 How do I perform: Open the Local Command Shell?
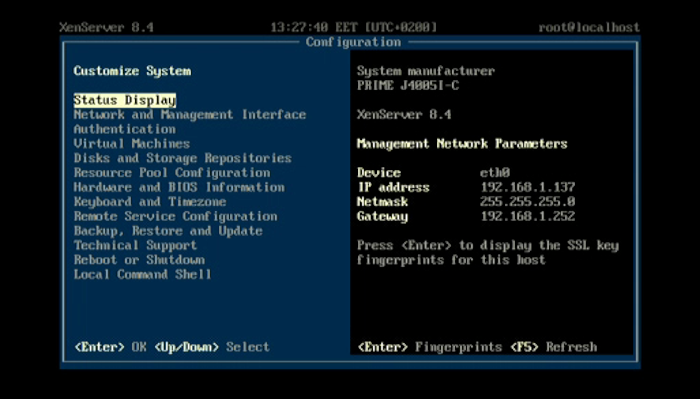point(142,274)
